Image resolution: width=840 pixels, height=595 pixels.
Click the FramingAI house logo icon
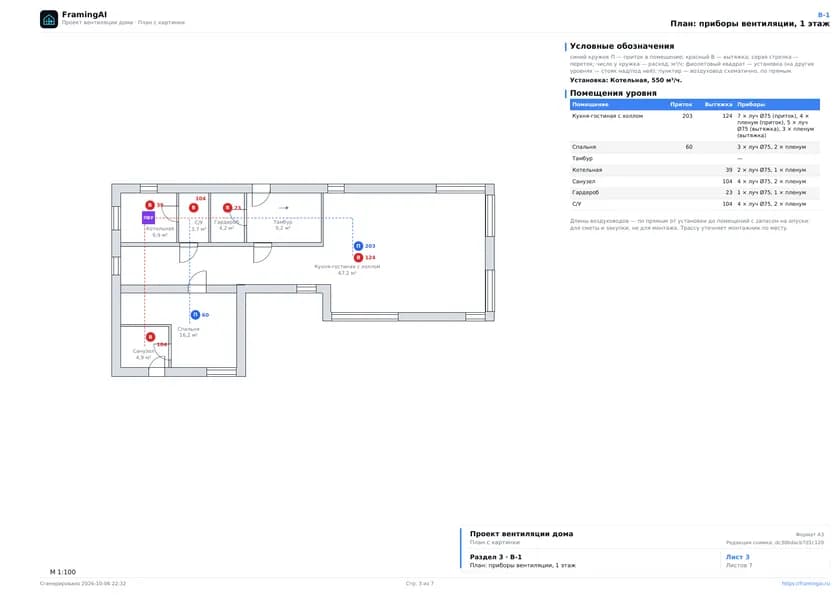pos(49,19)
